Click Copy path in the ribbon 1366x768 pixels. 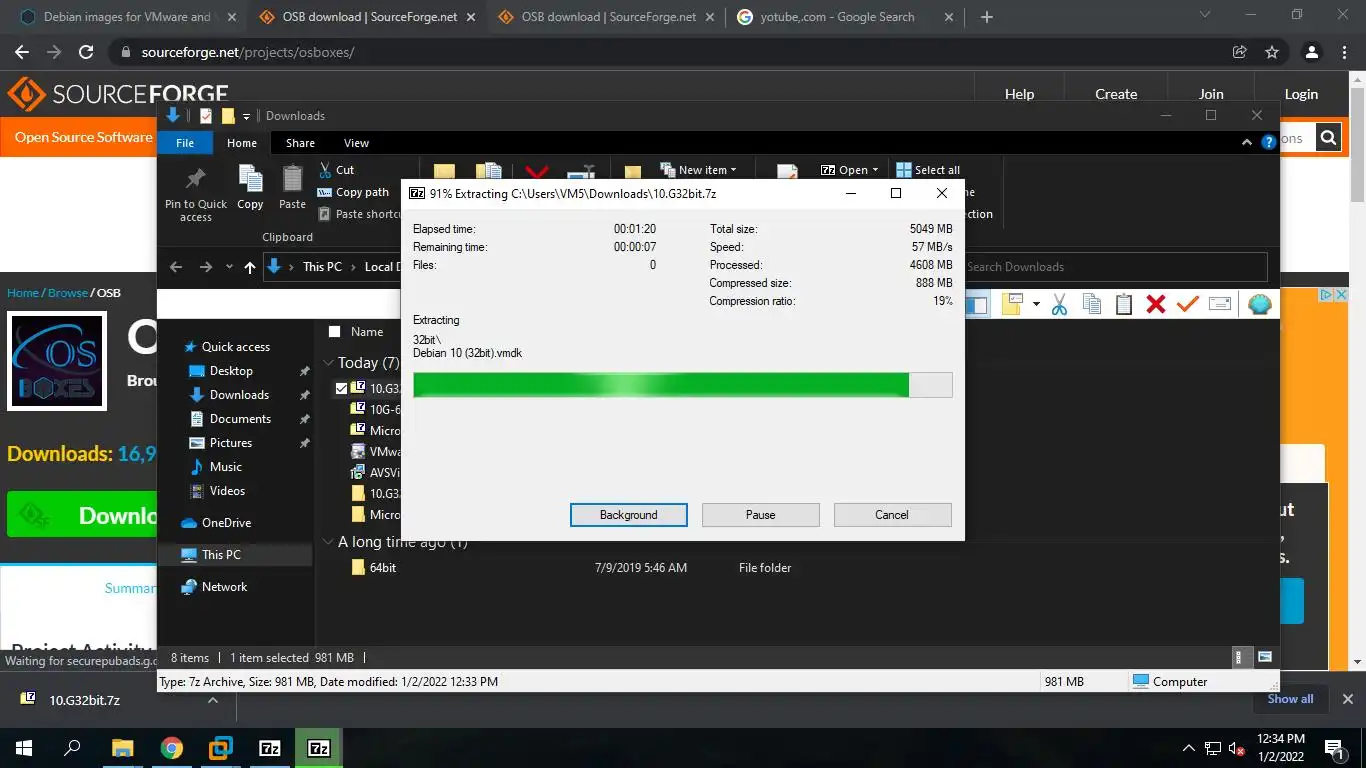(354, 192)
